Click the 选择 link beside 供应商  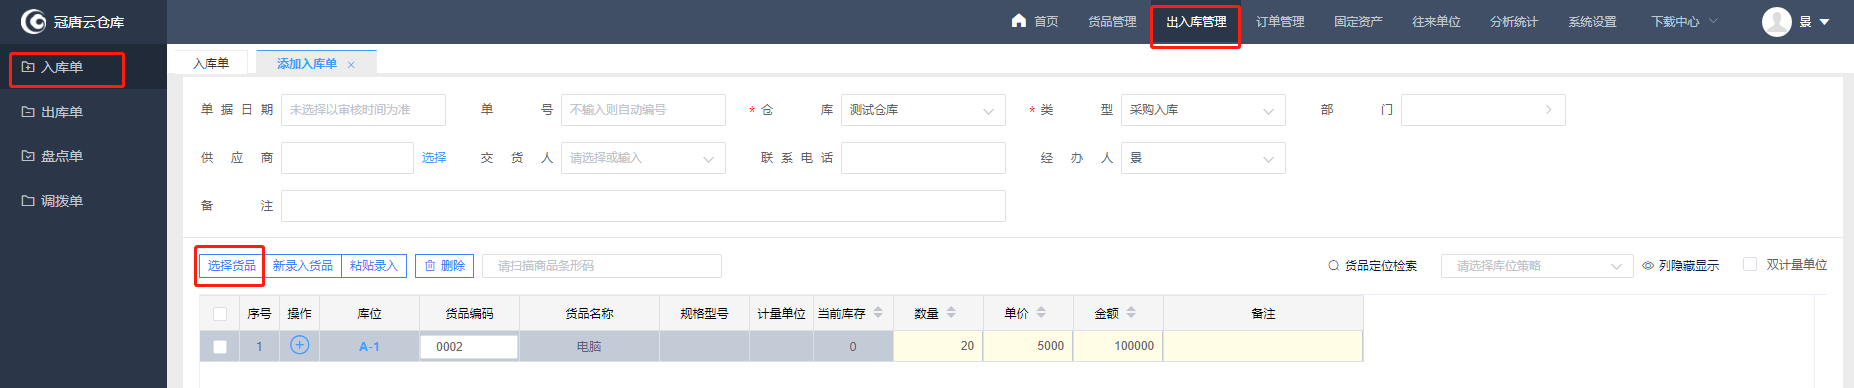point(434,158)
